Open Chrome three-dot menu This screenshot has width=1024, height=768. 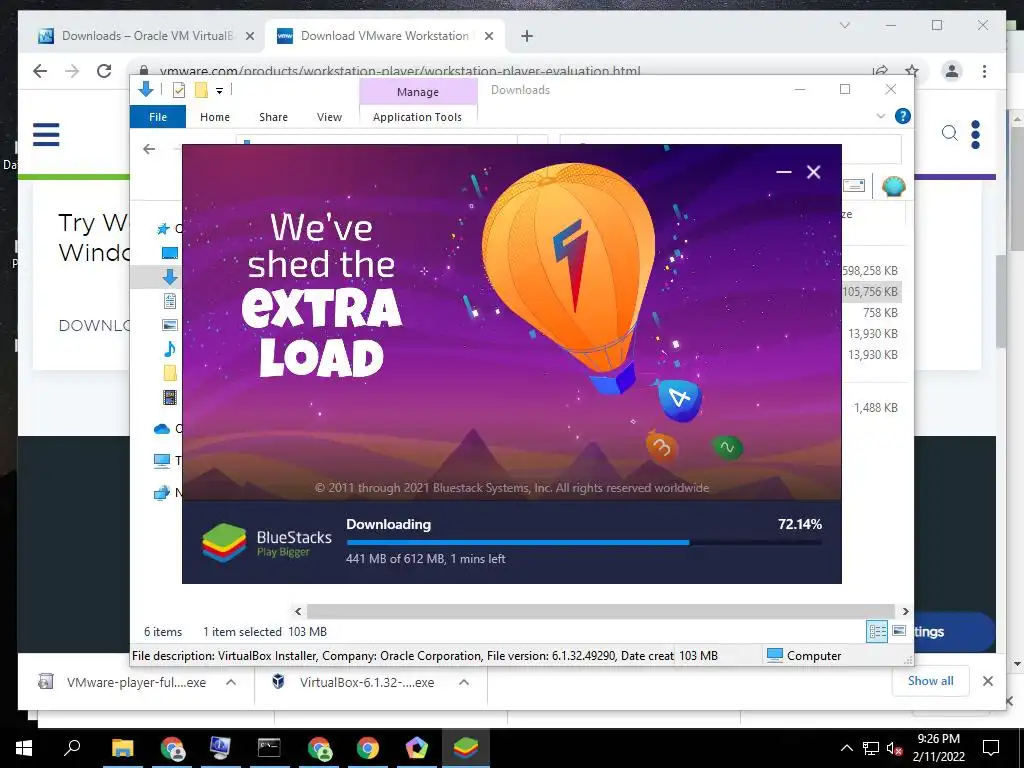984,71
